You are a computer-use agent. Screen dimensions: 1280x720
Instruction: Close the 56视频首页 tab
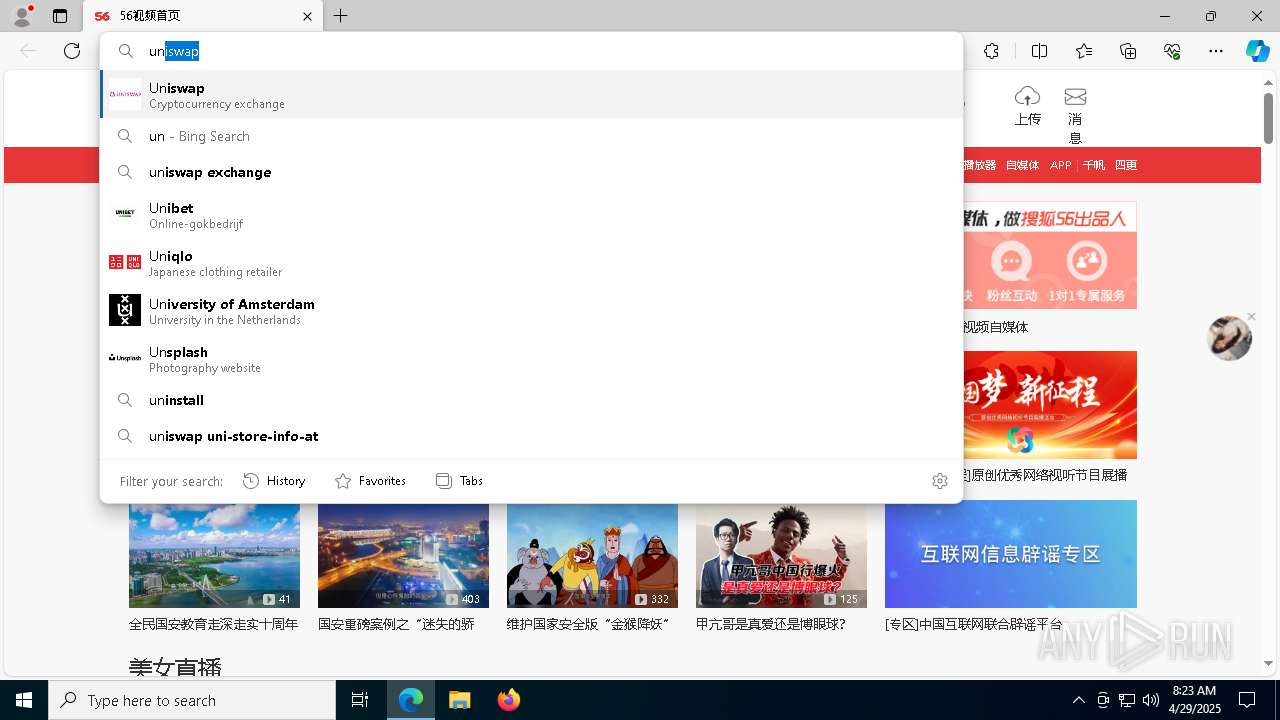pos(307,16)
